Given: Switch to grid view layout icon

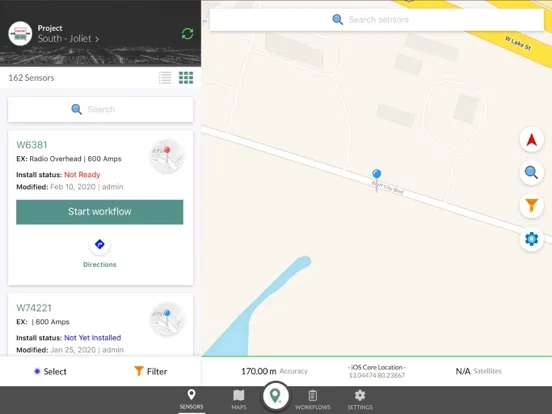Looking at the screenshot, I should (186, 78).
